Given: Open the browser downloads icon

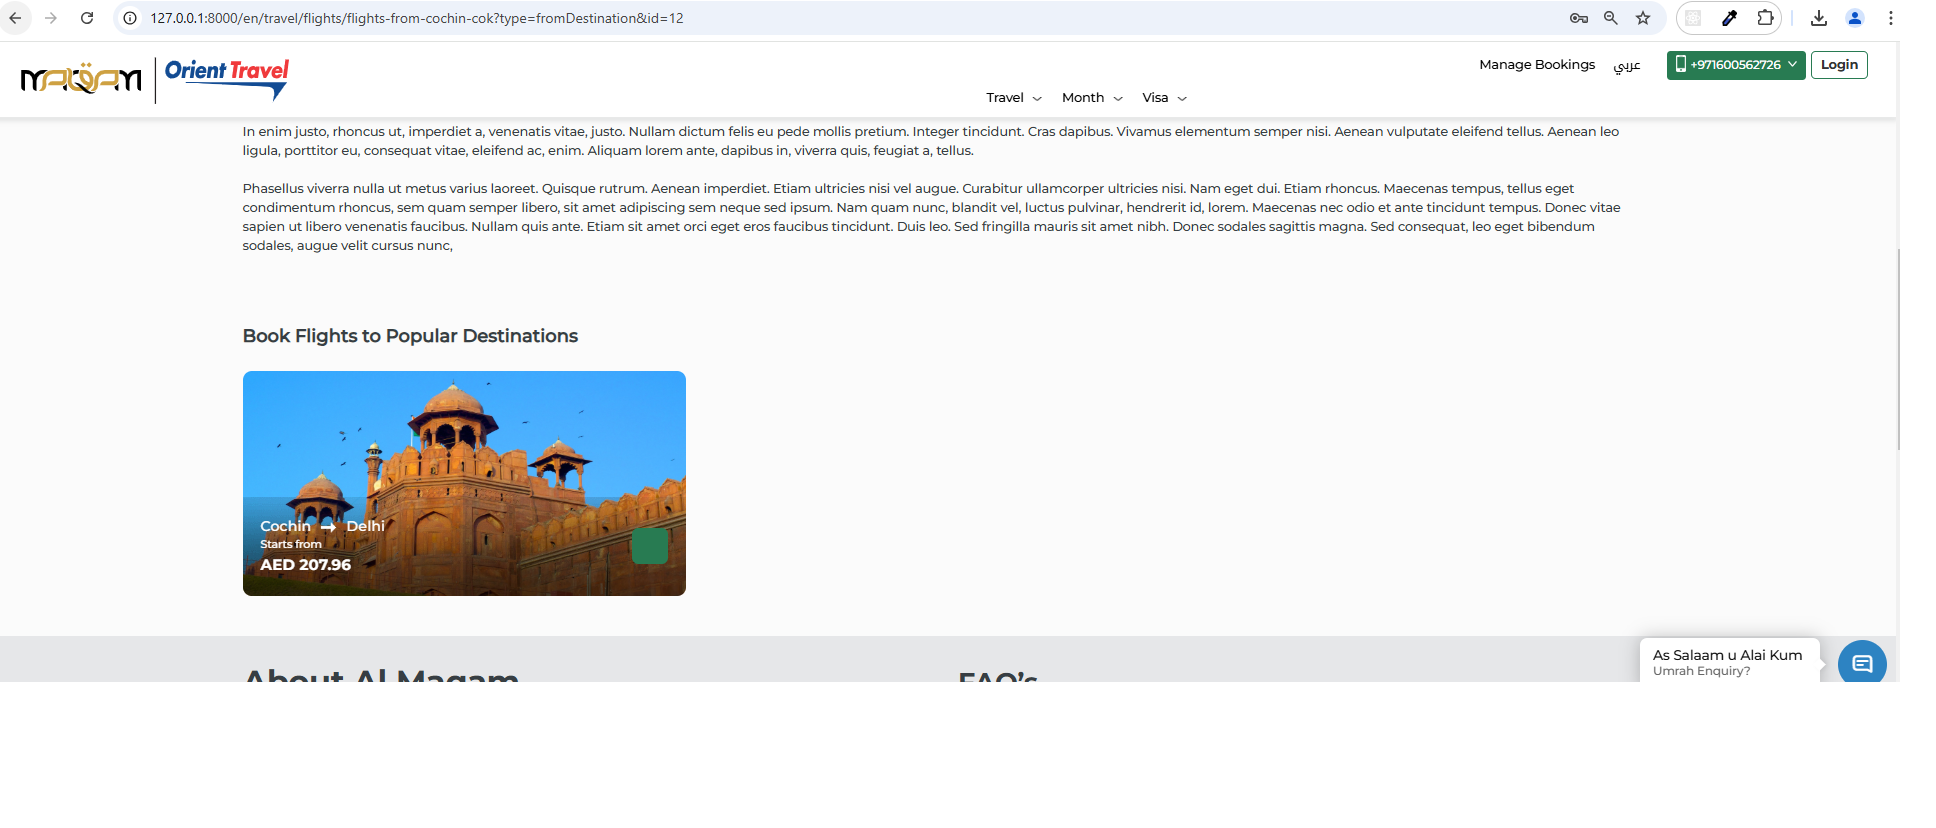Looking at the screenshot, I should click(1818, 18).
